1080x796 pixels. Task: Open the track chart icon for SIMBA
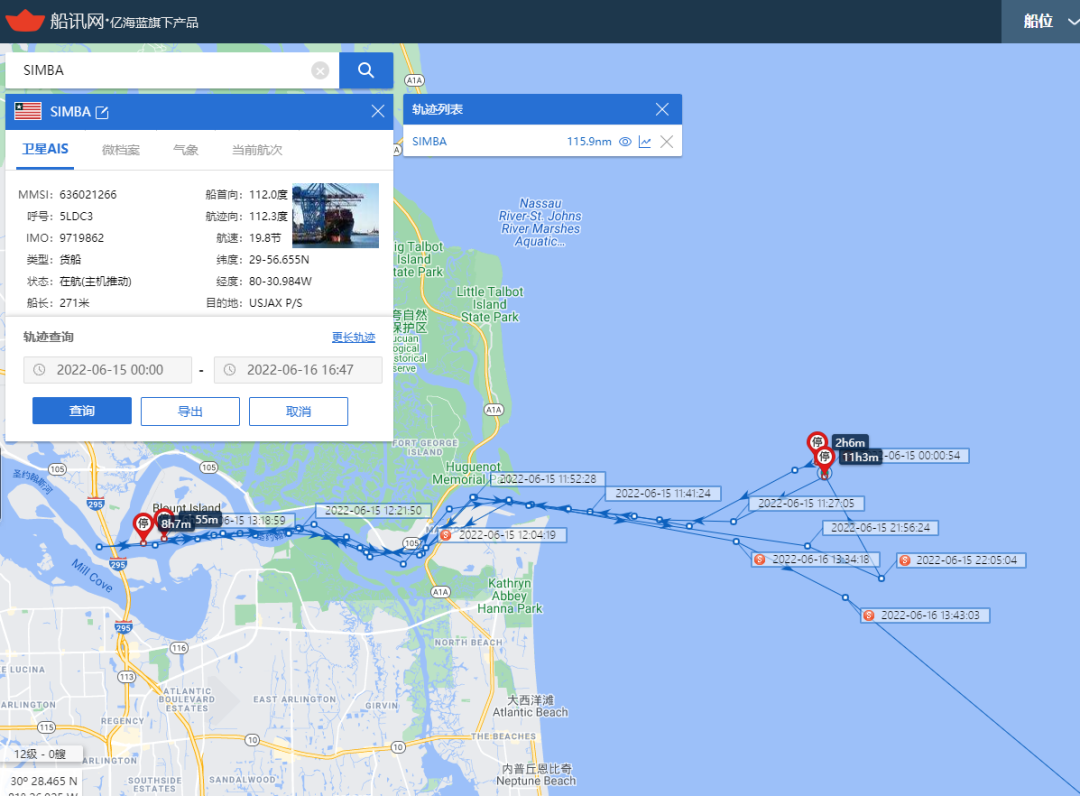pos(645,142)
